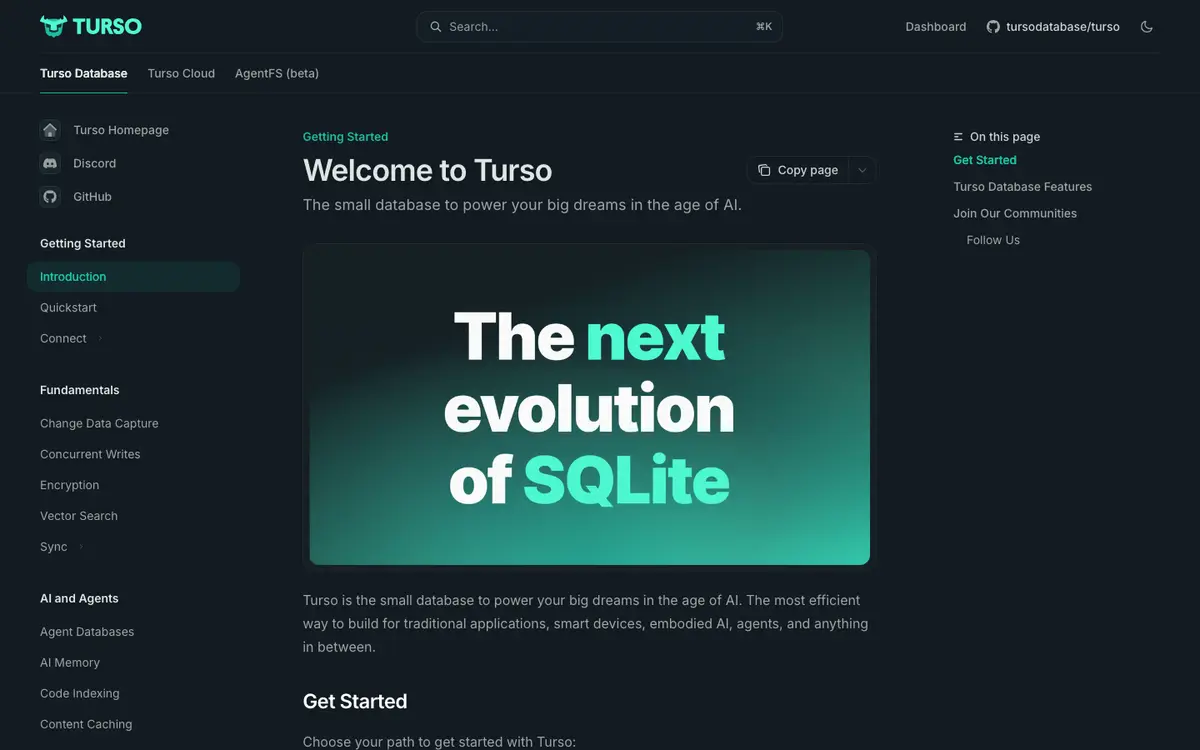Click the Getting Started sidebar section header
This screenshot has height=750, width=1200.
83,244
